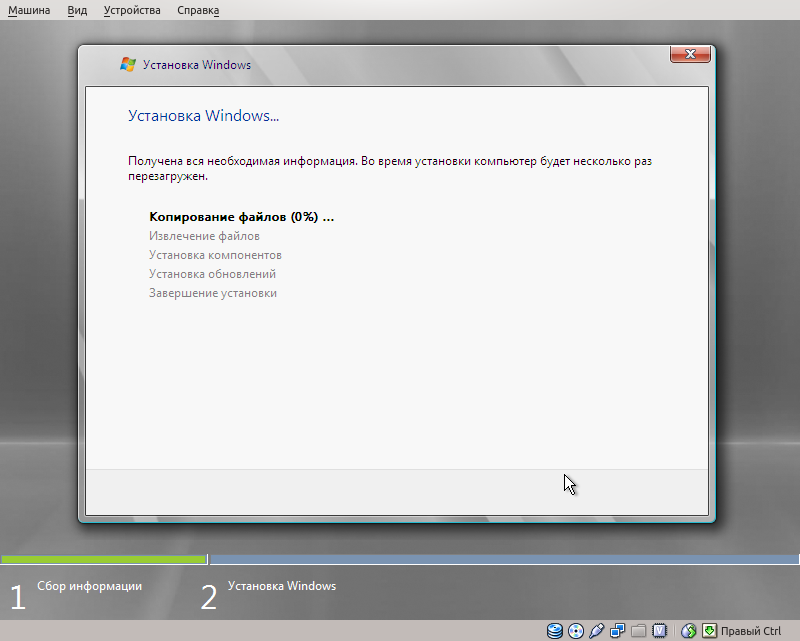Click the Завершение установки list item

[x=213, y=292]
